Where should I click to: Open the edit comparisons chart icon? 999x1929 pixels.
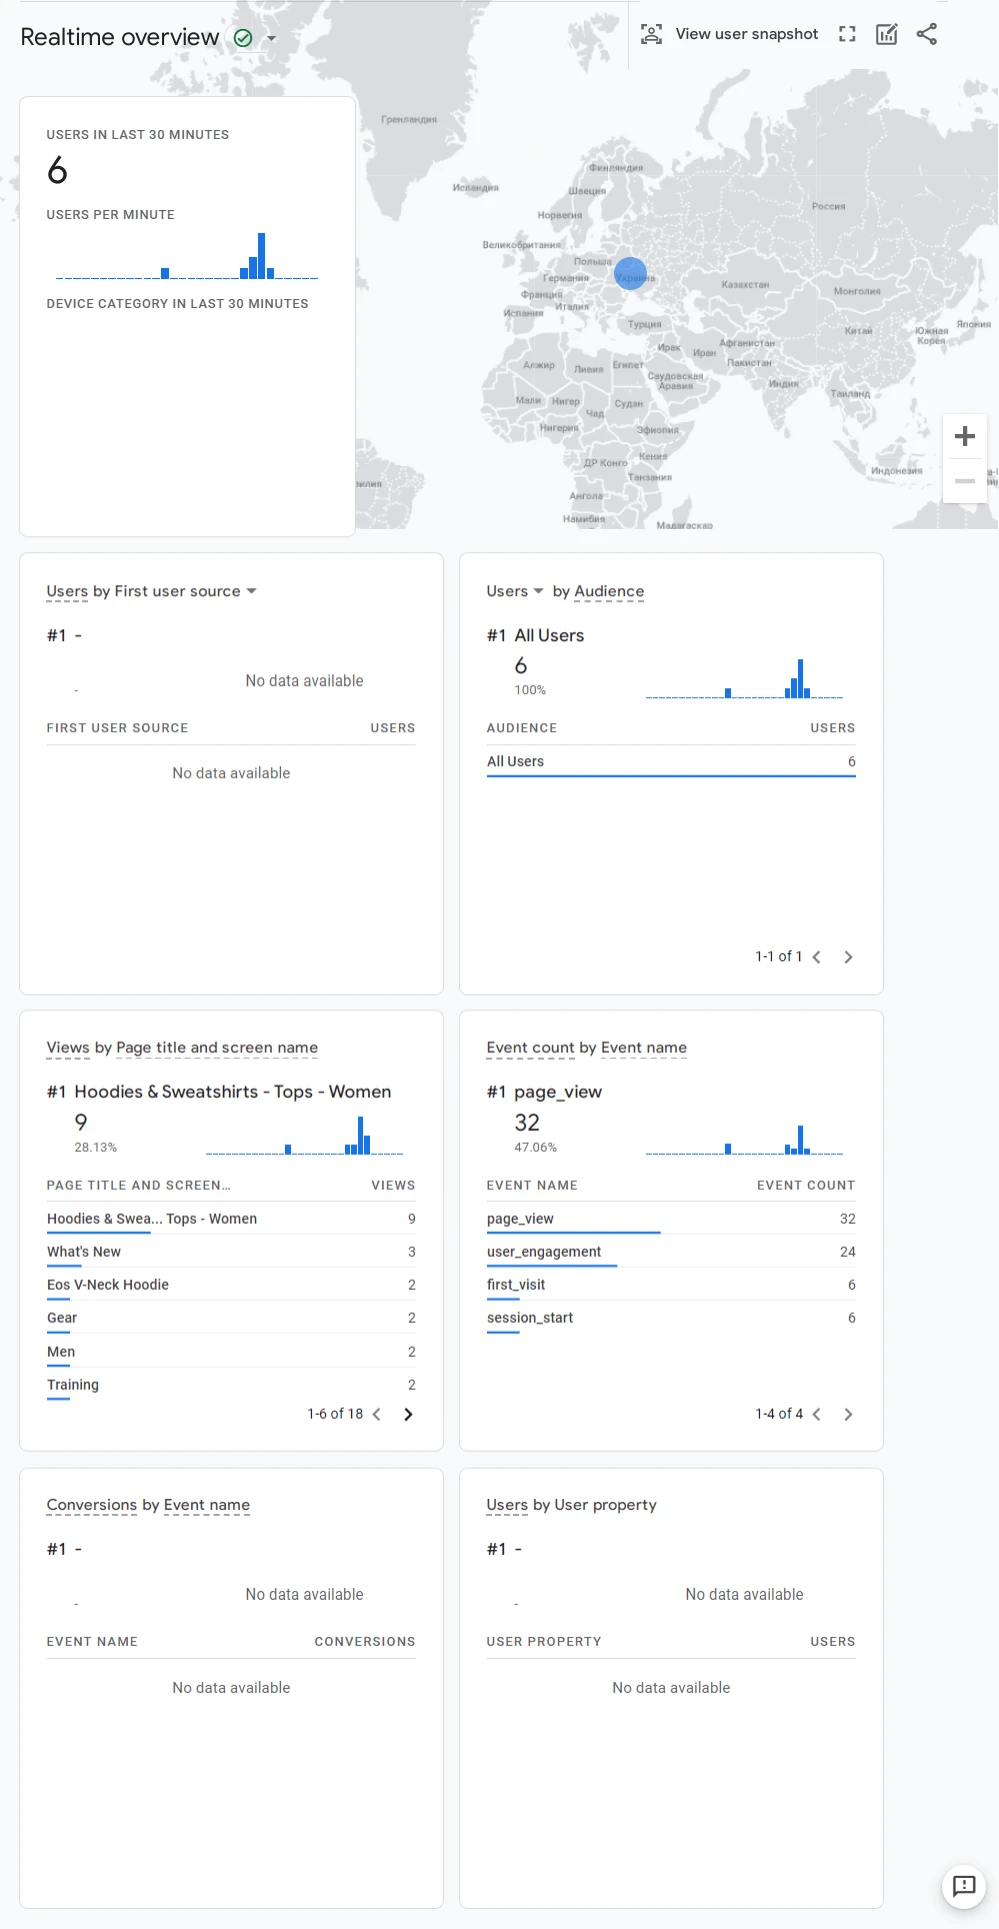886,34
